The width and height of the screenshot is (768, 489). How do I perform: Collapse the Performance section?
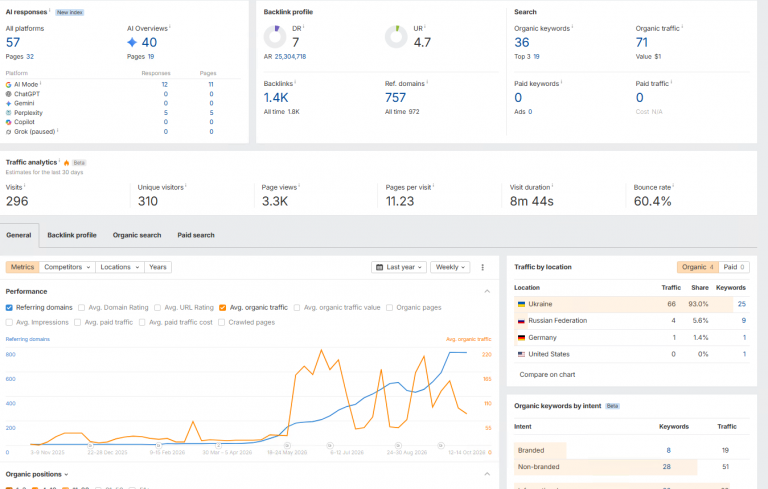[487, 292]
